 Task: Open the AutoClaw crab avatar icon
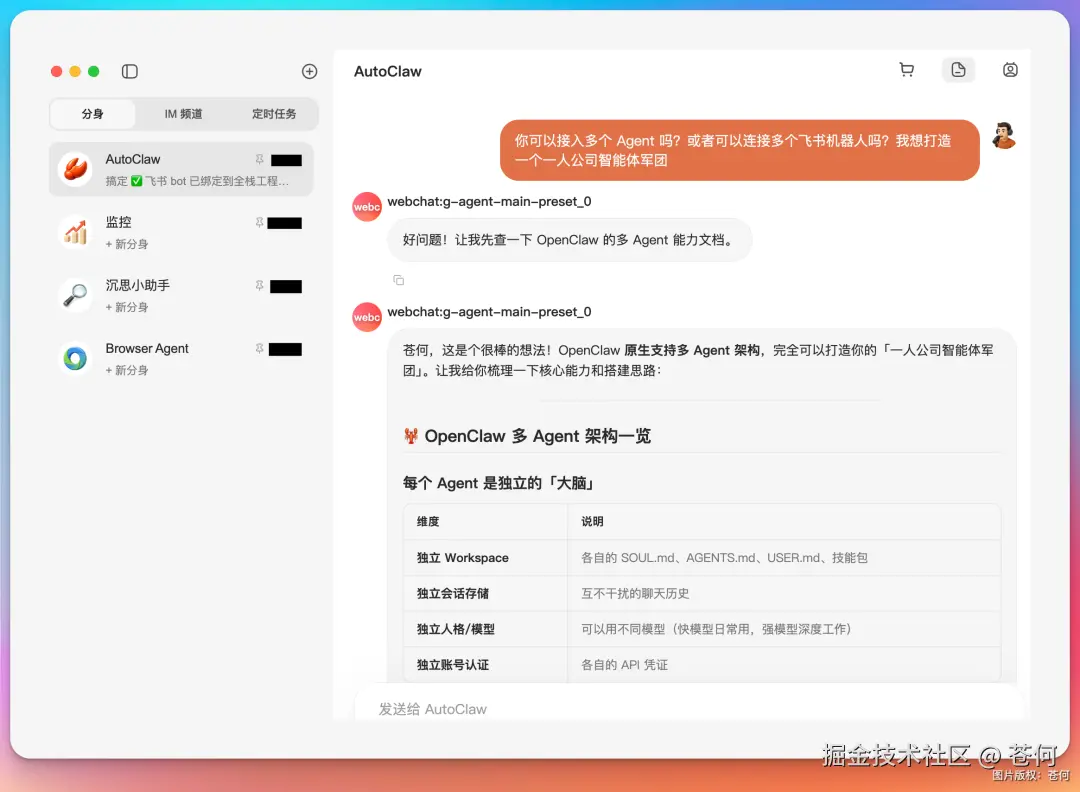click(75, 168)
